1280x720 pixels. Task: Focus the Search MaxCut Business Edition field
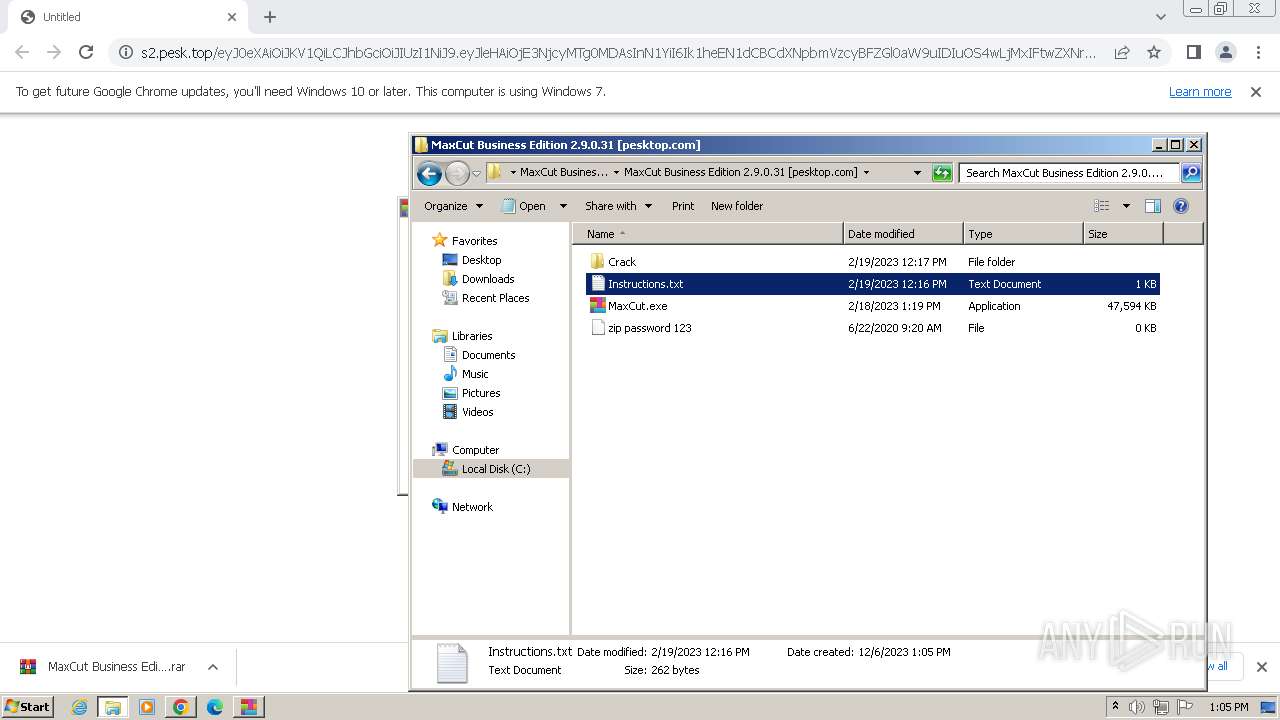(x=1070, y=173)
